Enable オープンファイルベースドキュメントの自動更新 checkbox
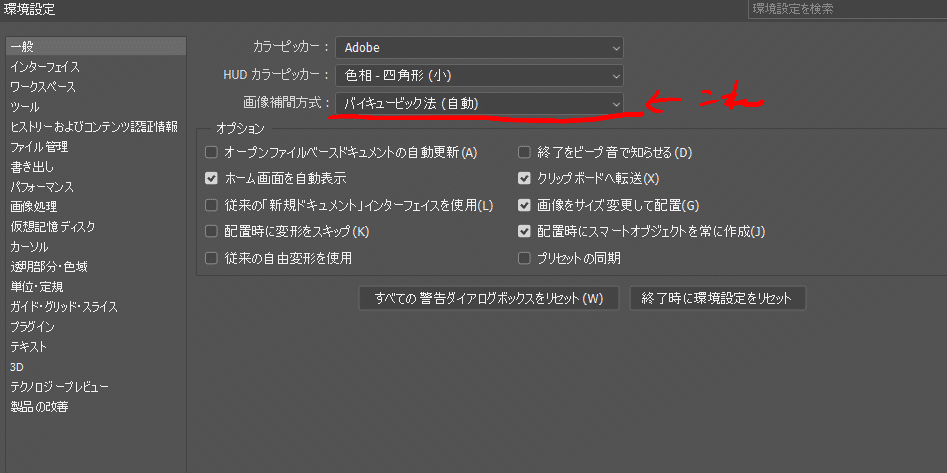Screen dimensions: 947x473 tap(211, 152)
